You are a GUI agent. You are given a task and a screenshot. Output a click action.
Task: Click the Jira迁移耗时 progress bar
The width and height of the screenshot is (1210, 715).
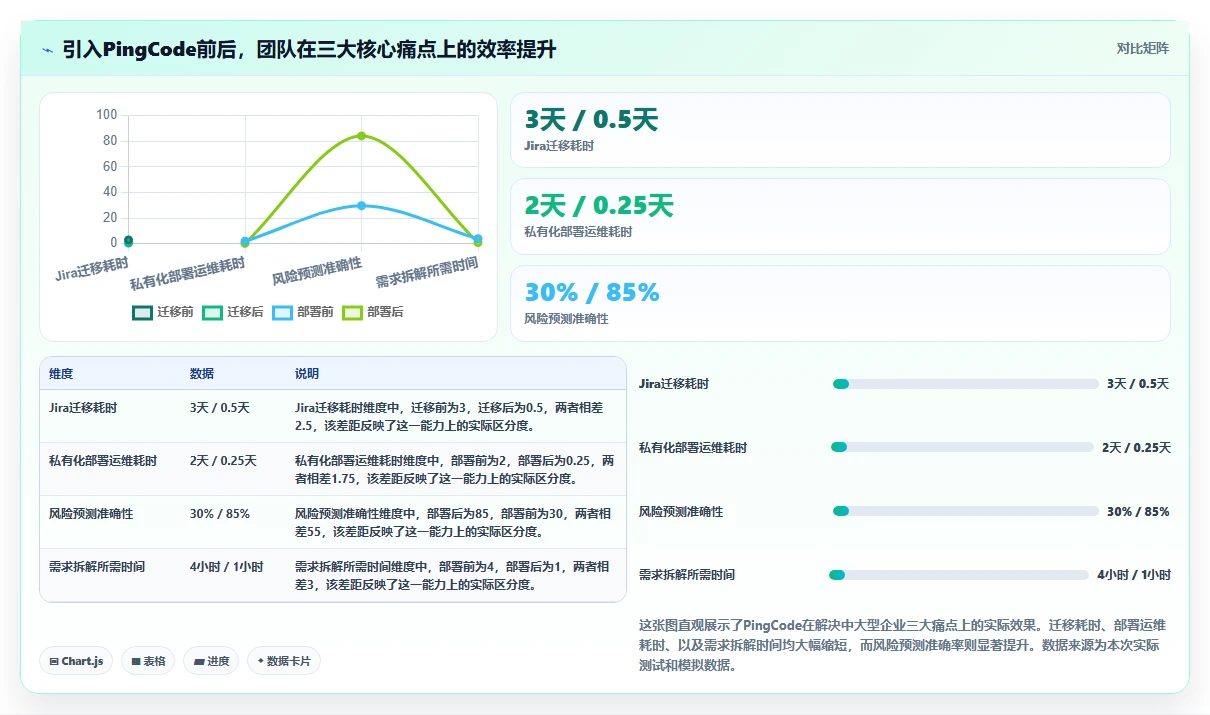[x=966, y=384]
